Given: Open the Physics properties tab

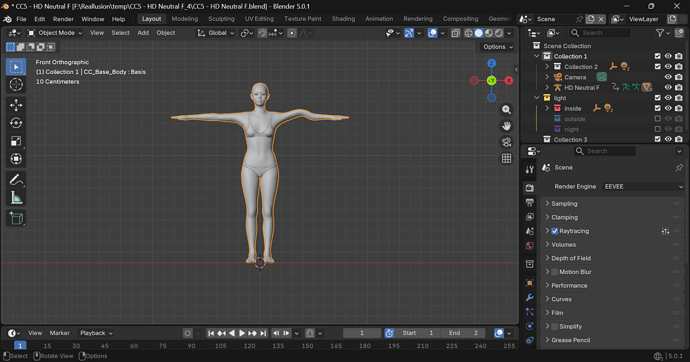Looking at the screenshot, I should 530,326.
